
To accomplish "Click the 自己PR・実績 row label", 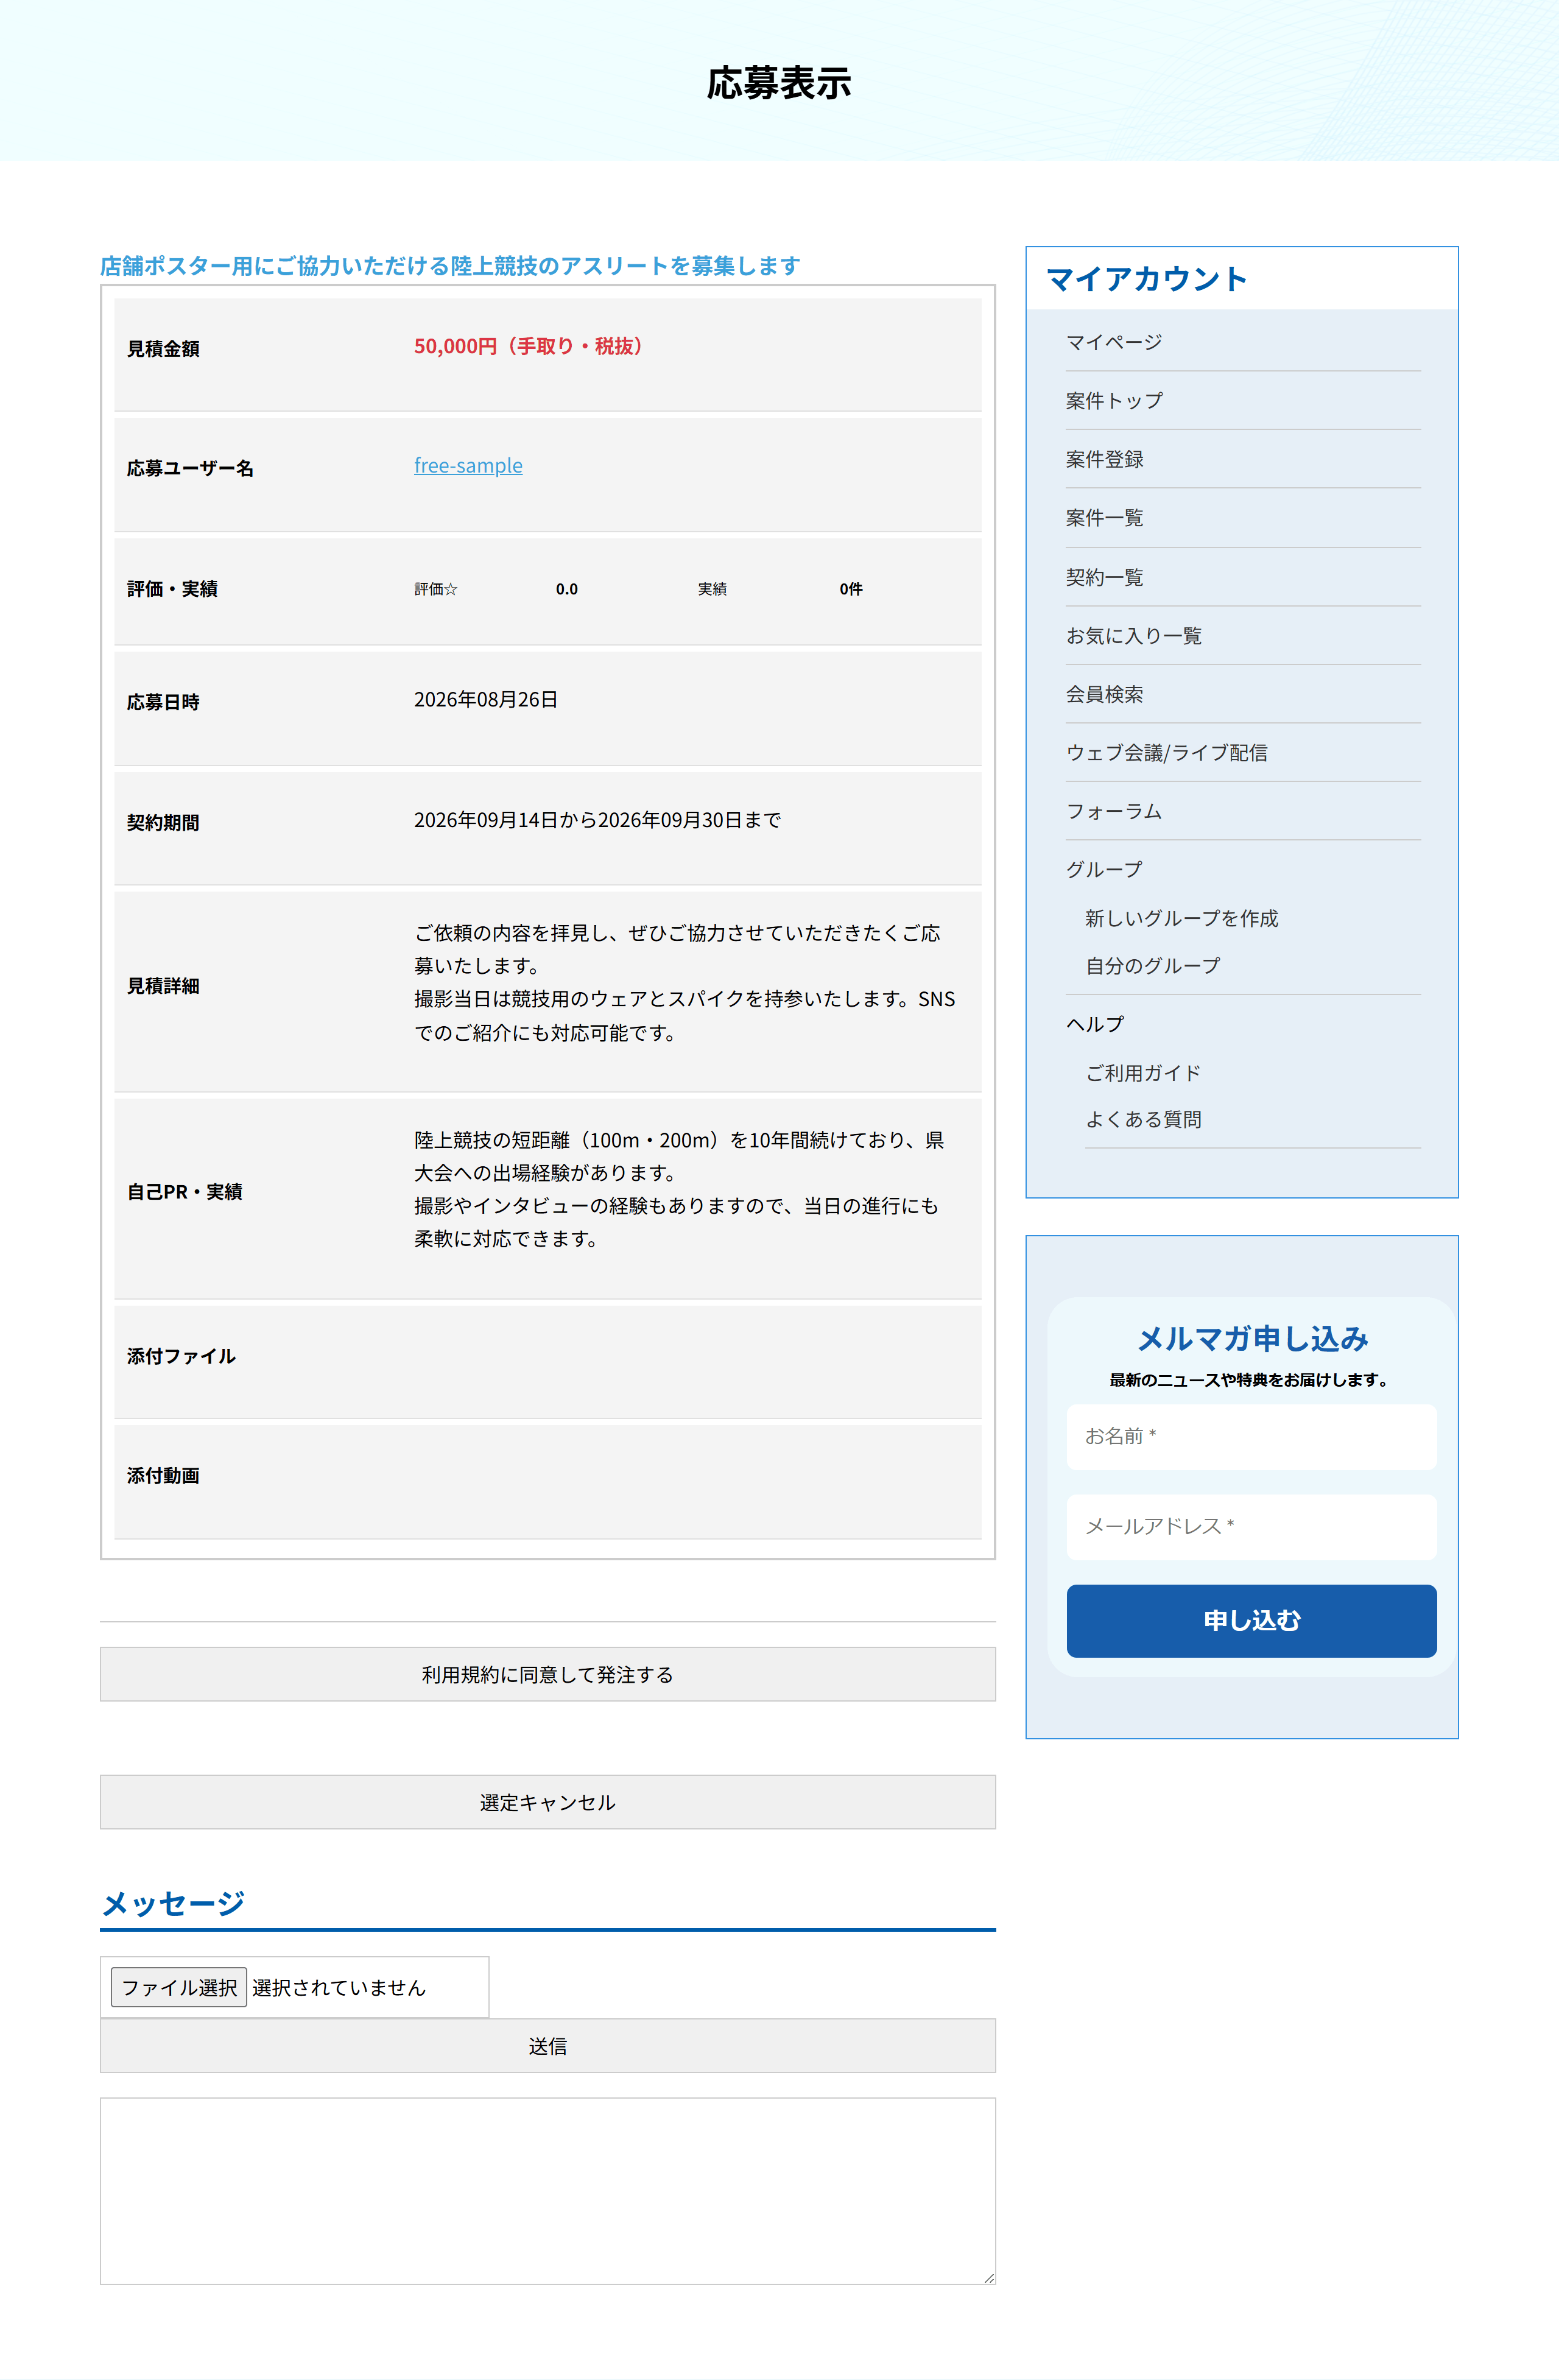I will tap(185, 1192).
